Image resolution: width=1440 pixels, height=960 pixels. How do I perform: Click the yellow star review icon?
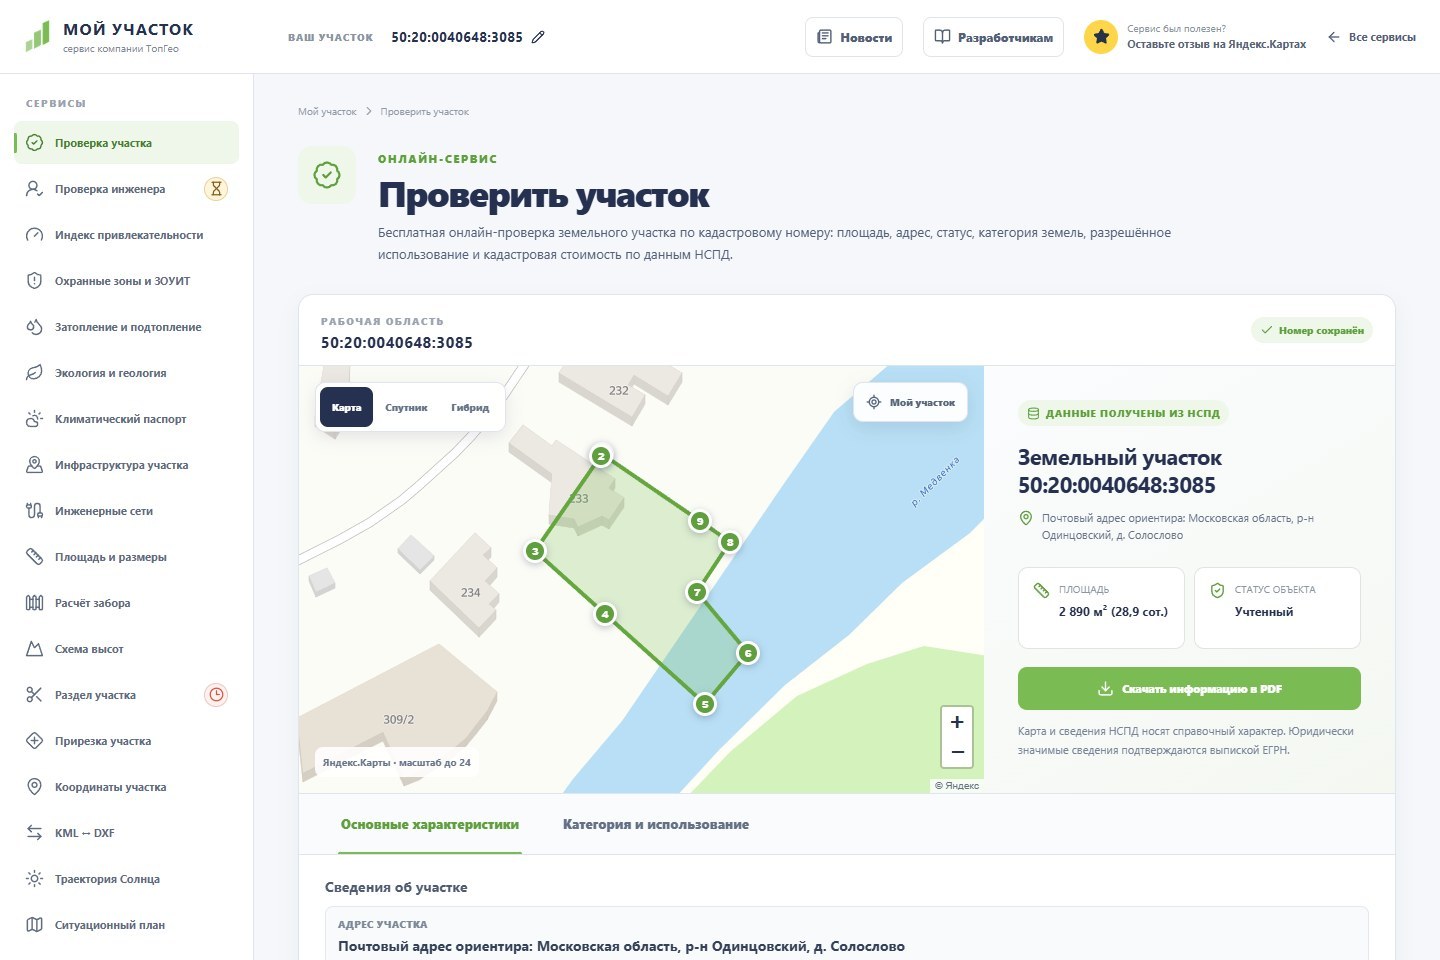coord(1101,37)
